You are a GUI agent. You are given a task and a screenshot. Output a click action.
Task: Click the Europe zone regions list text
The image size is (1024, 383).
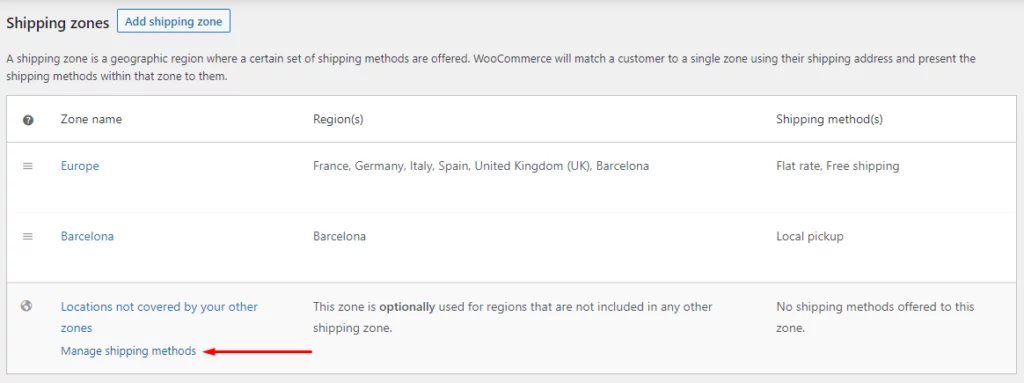tap(481, 166)
